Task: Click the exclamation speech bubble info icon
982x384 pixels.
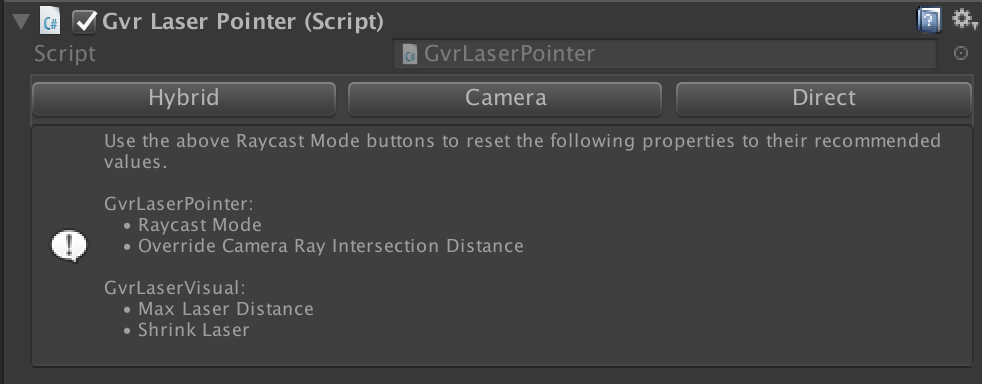Action: [69, 246]
